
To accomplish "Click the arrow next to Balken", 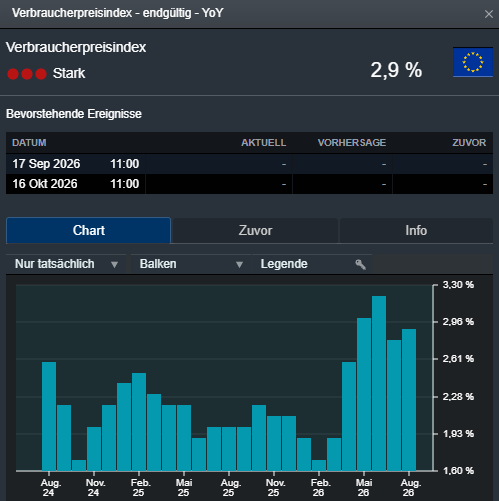I will point(239,265).
